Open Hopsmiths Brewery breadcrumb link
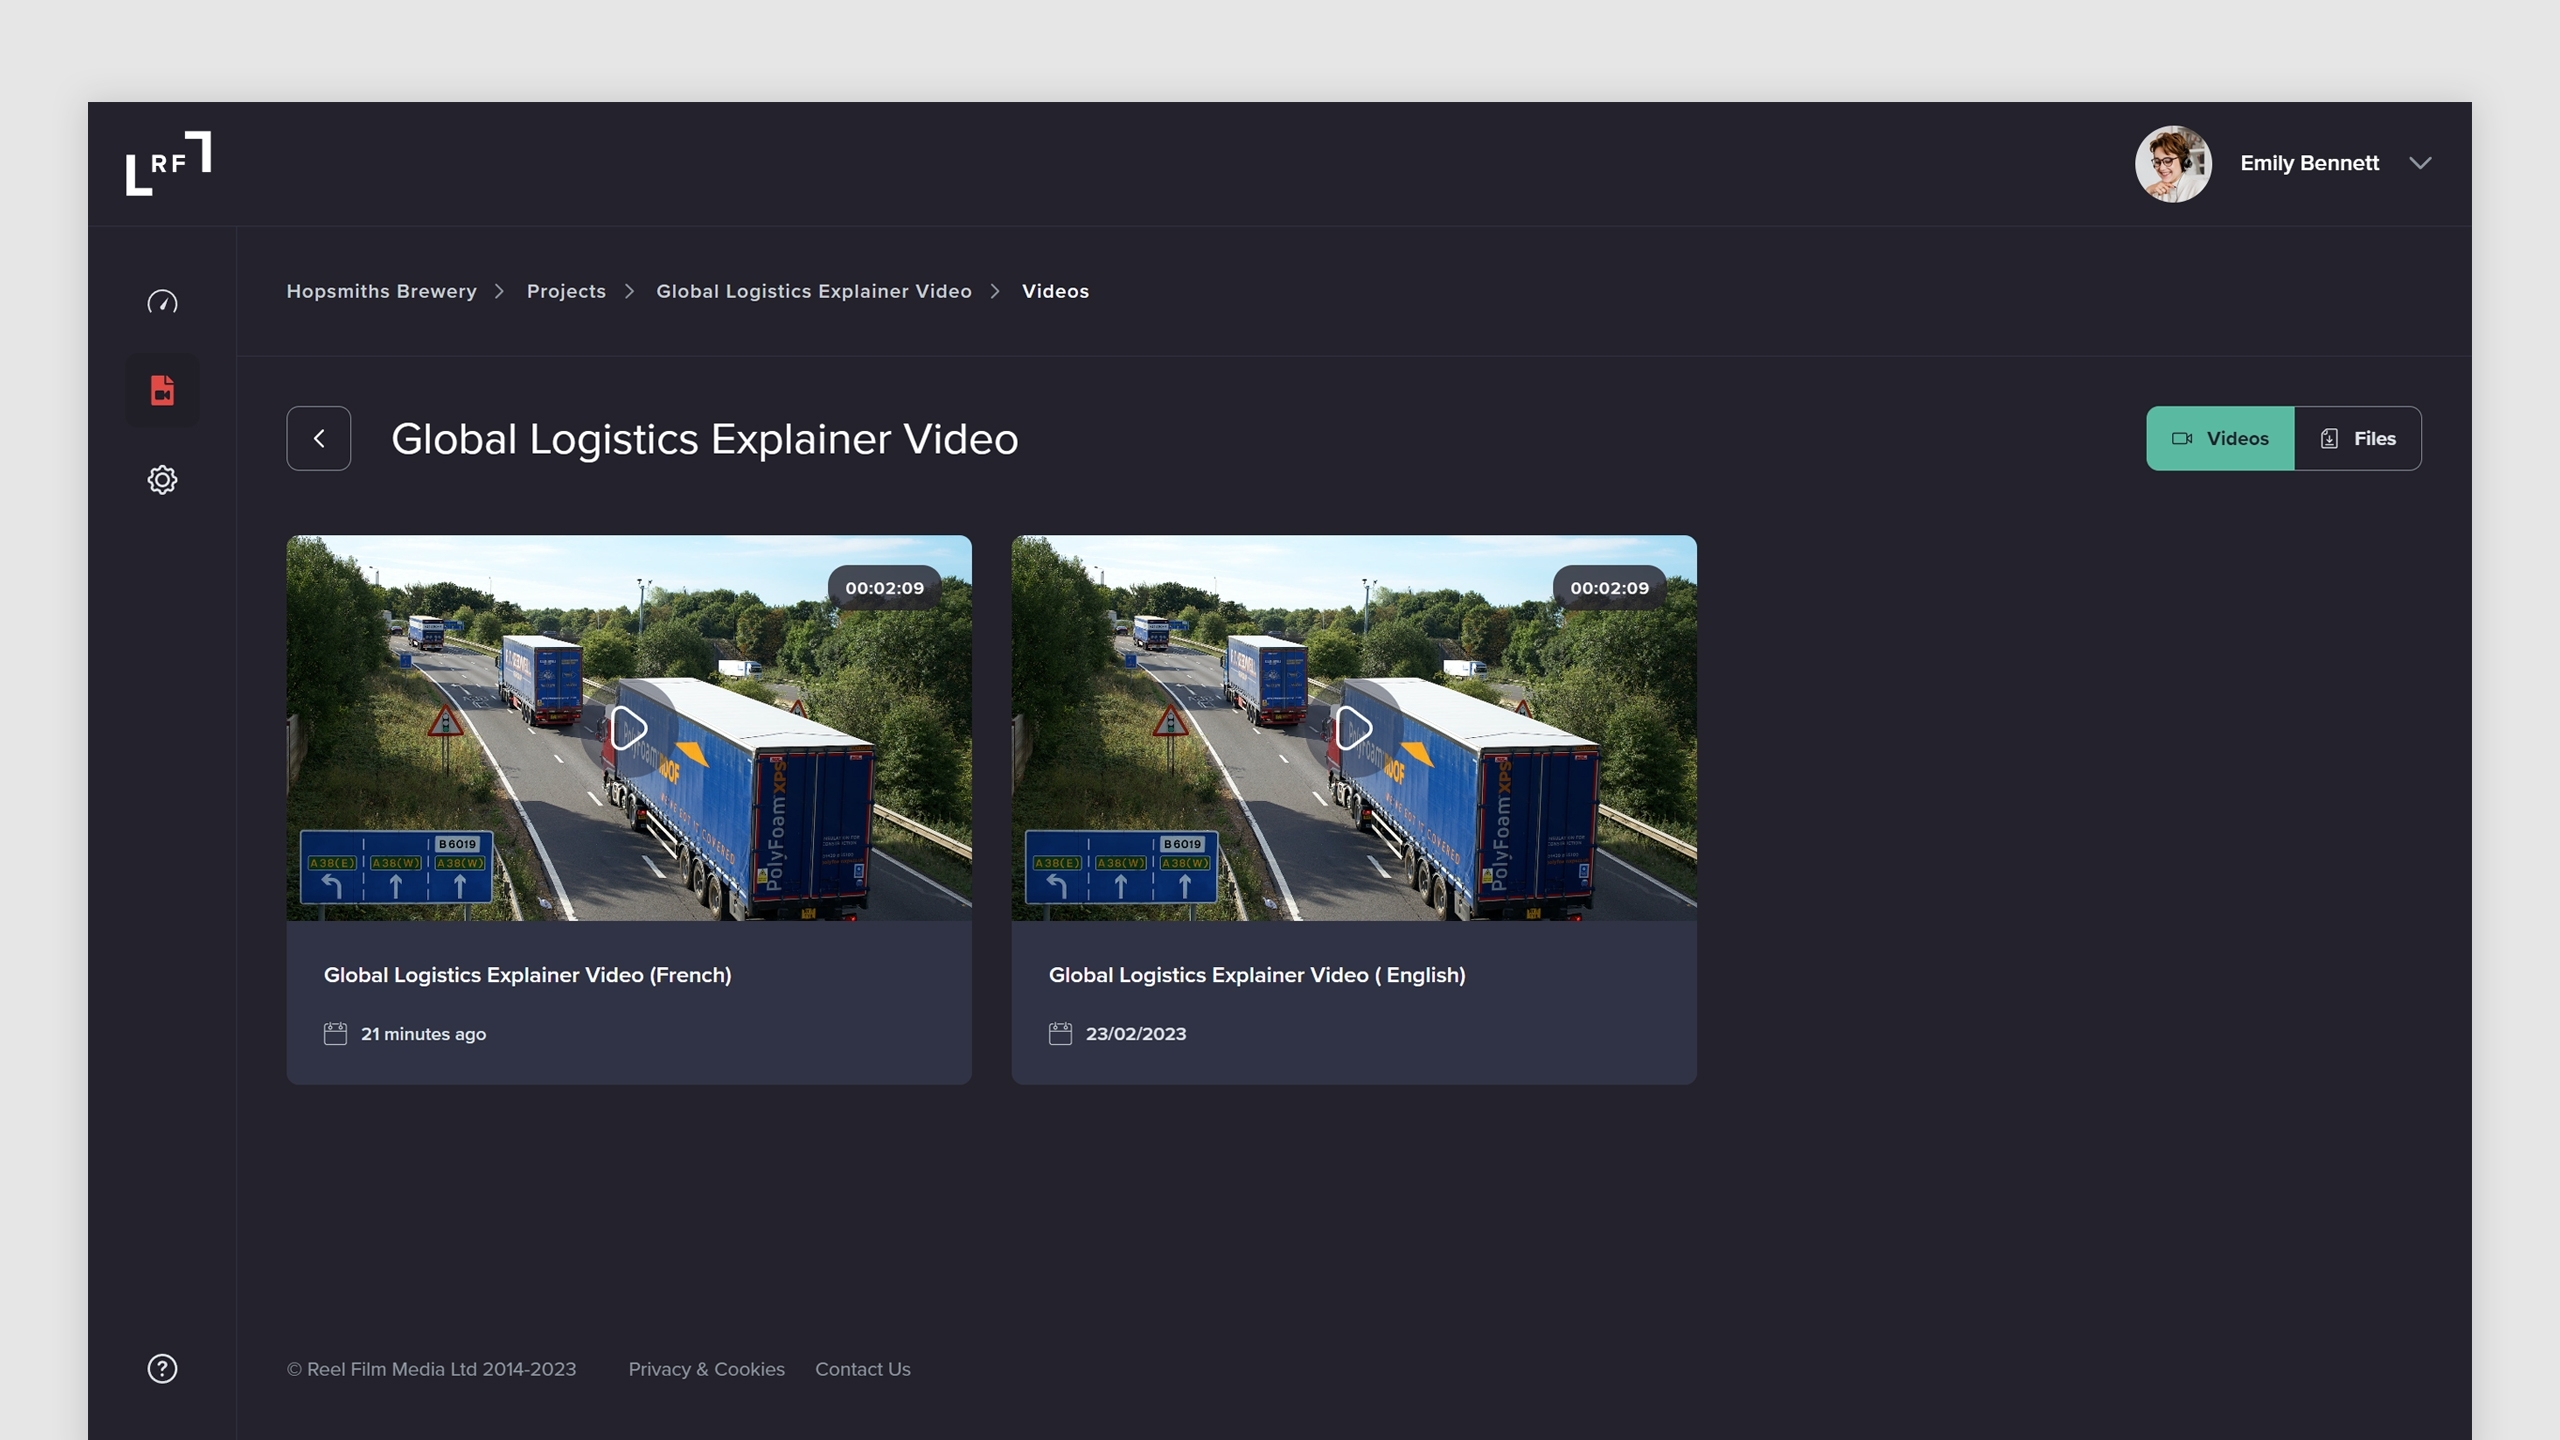This screenshot has width=2560, height=1440. pyautogui.click(x=381, y=291)
